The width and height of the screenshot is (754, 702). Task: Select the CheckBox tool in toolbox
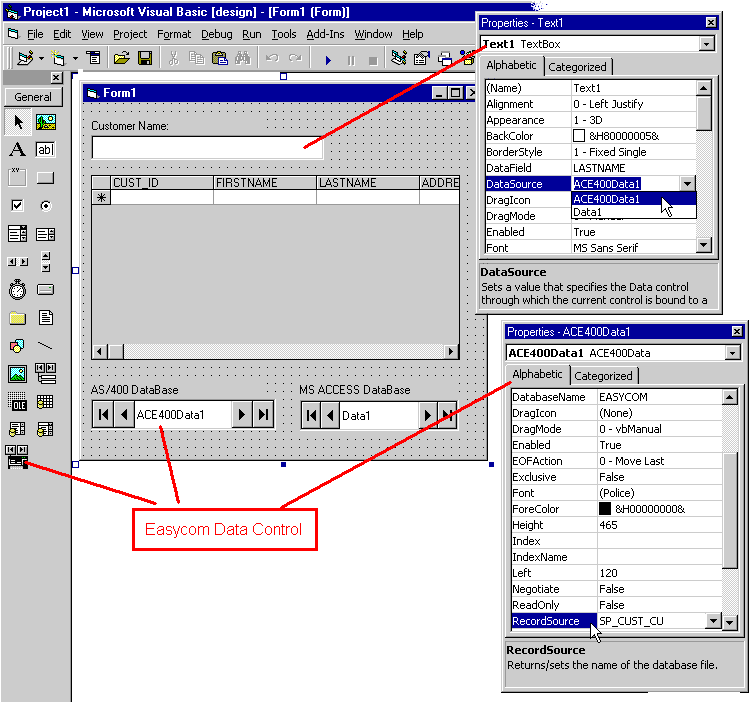(x=17, y=206)
